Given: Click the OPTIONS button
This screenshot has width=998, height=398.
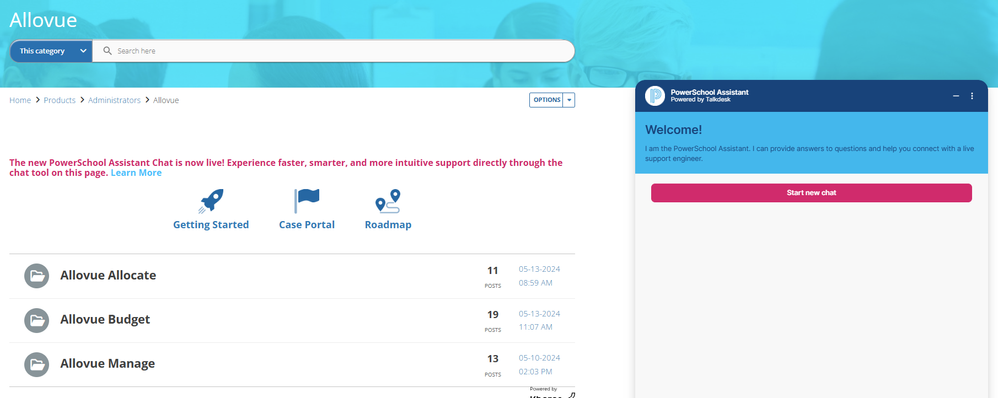Looking at the screenshot, I should 547,100.
